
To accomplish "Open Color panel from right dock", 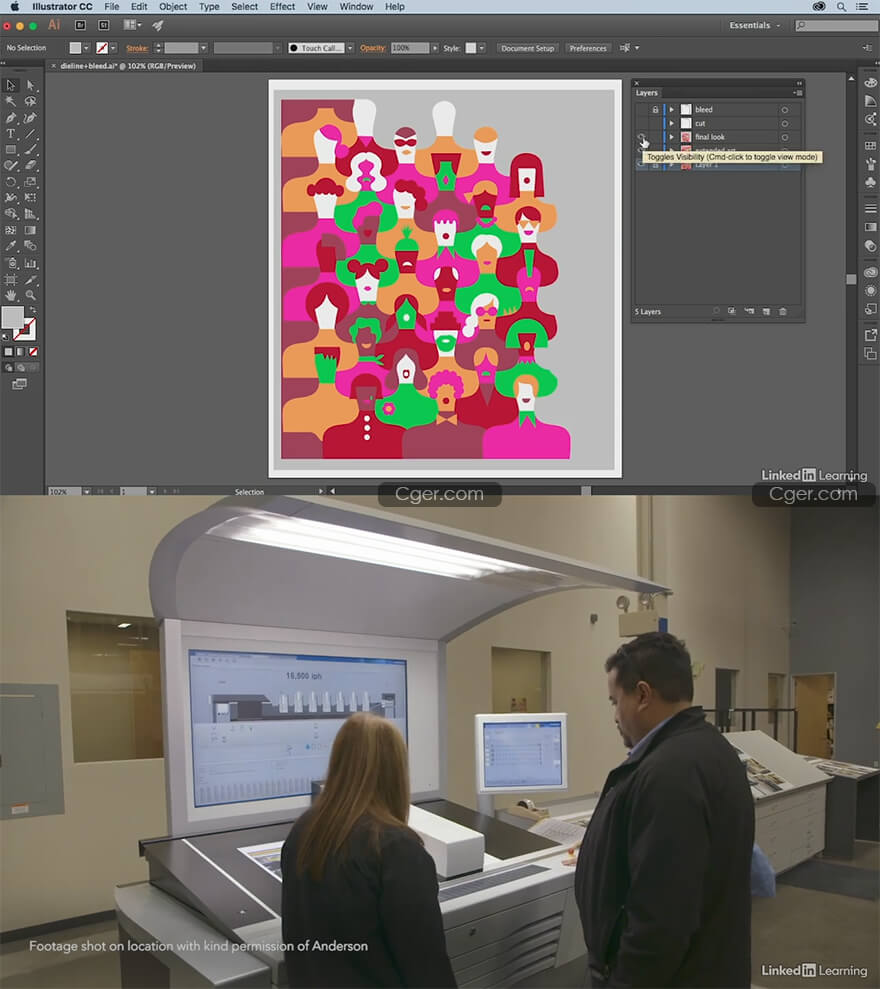I will [871, 83].
